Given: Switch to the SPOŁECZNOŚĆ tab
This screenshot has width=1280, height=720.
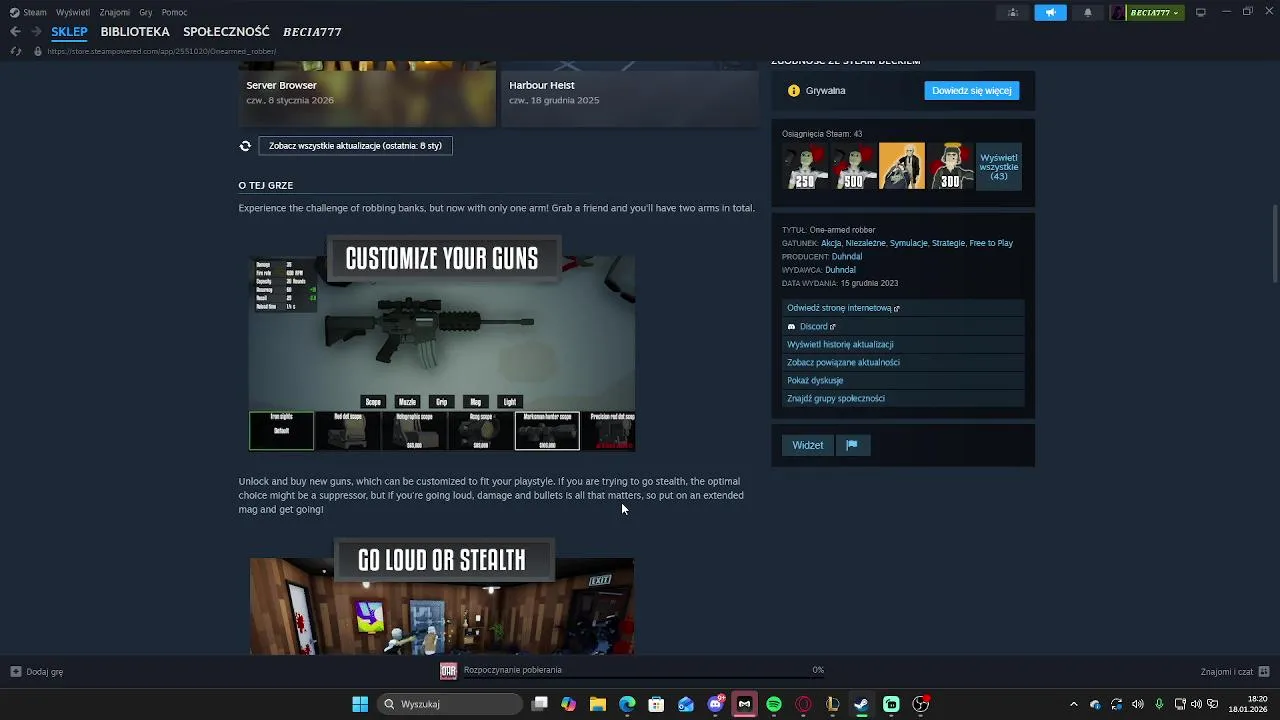Looking at the screenshot, I should 226,32.
